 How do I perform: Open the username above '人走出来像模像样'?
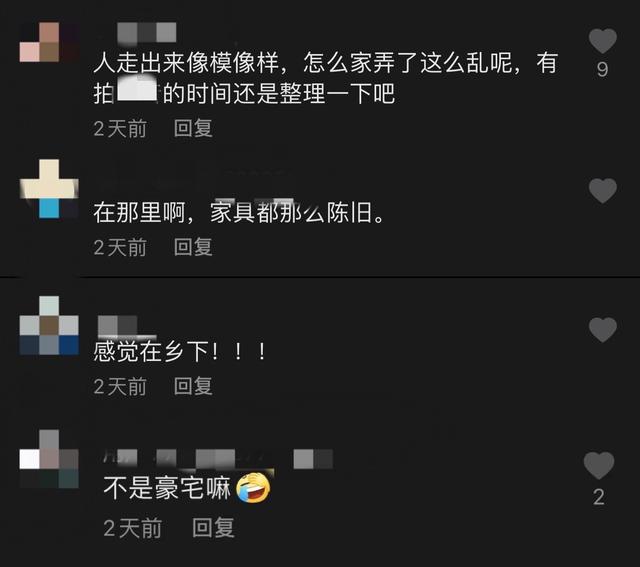pyautogui.click(x=147, y=33)
